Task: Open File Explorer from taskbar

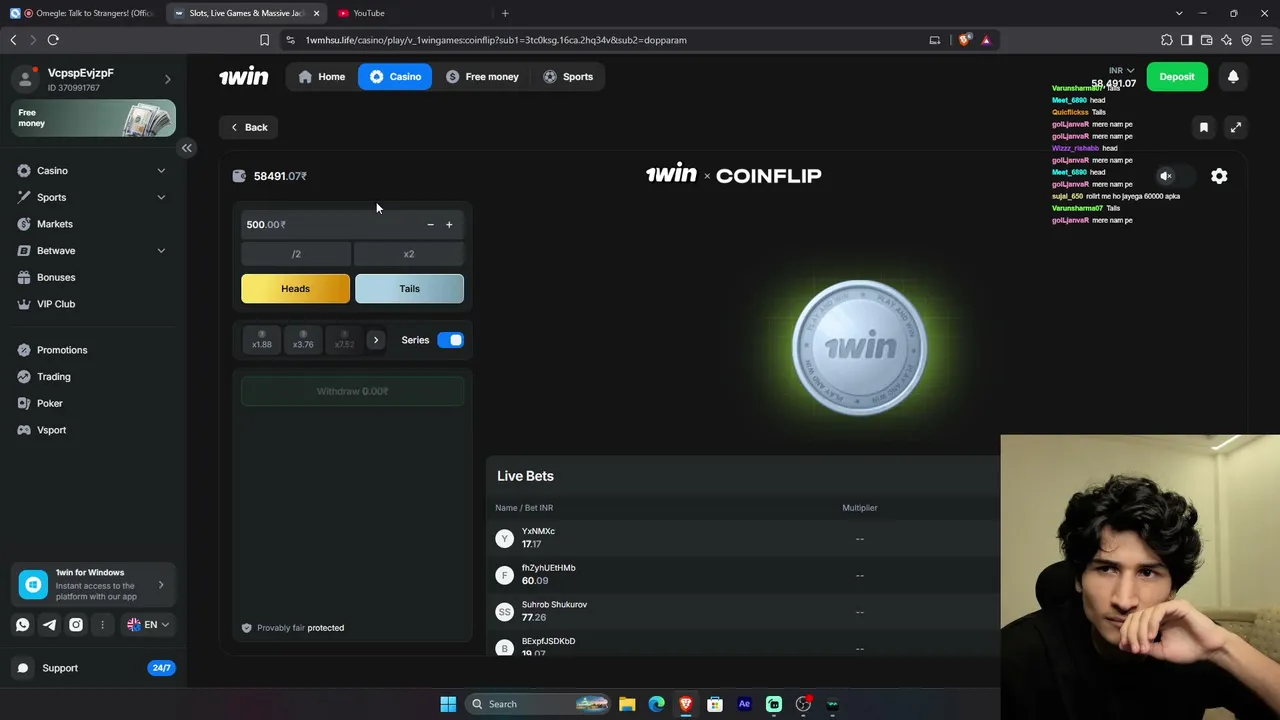Action: coord(627,704)
